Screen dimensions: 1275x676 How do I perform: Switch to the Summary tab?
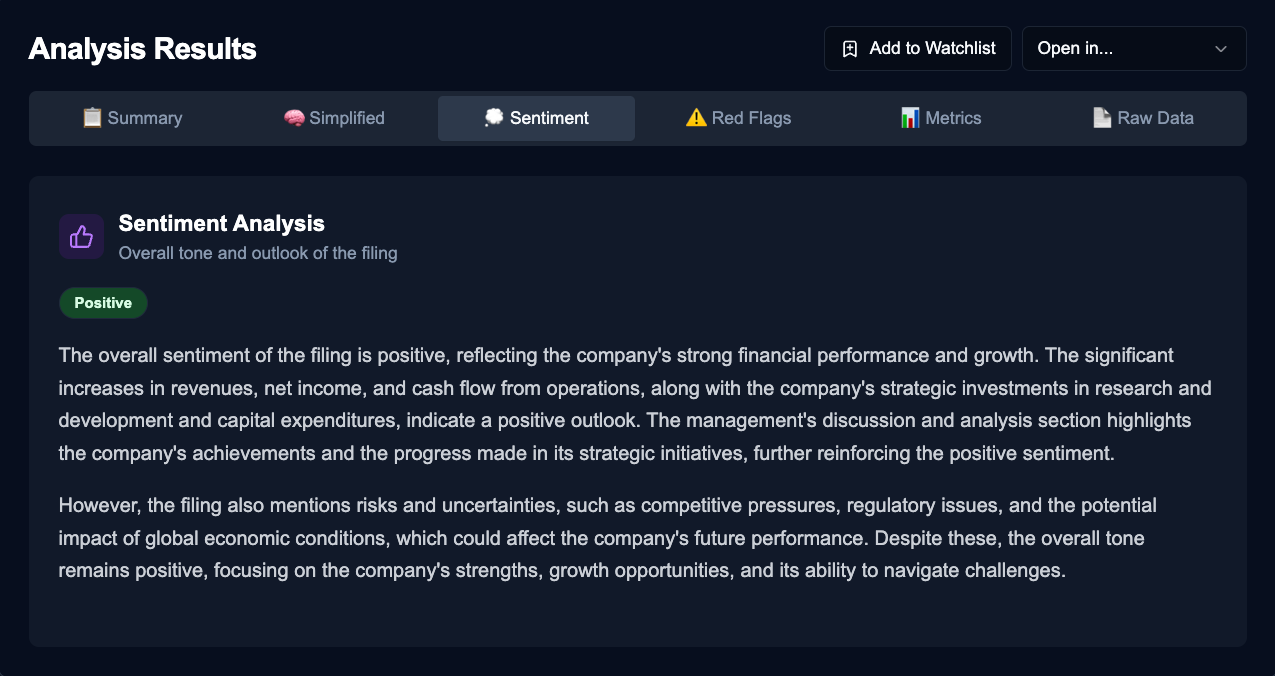[131, 117]
